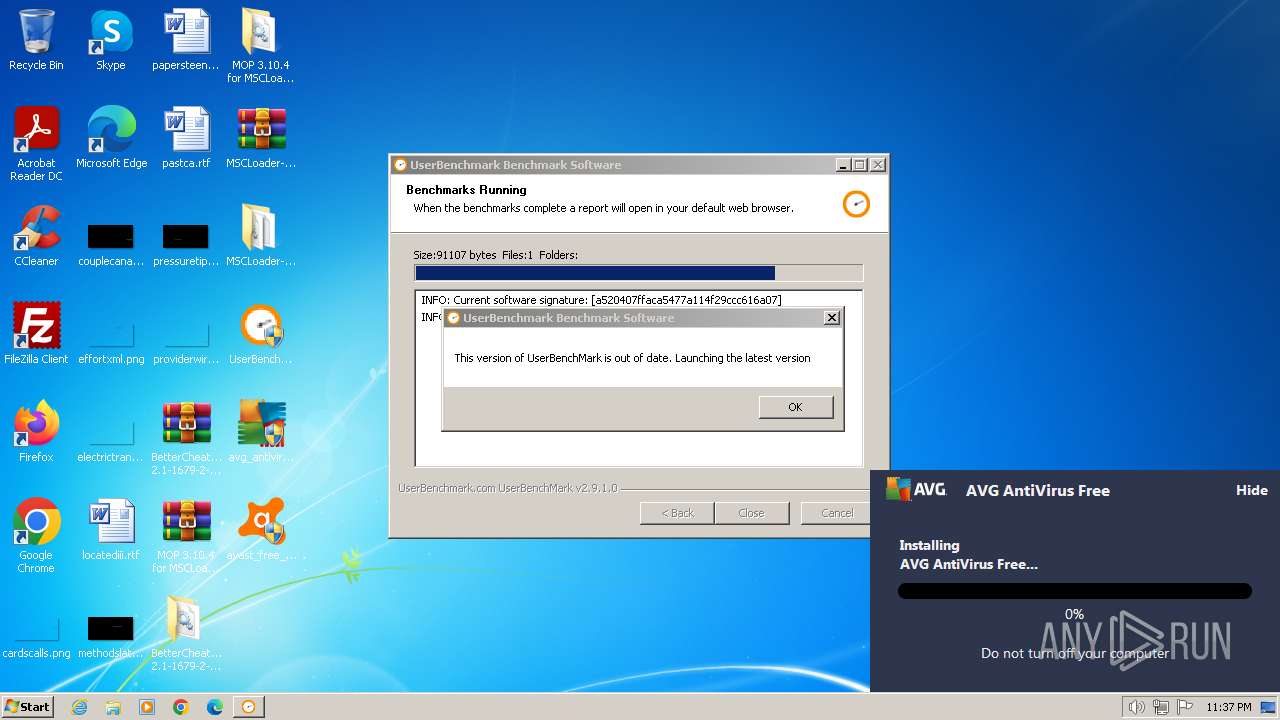Click the AVG installation progress bar
The image size is (1280, 720).
pos(1075,591)
